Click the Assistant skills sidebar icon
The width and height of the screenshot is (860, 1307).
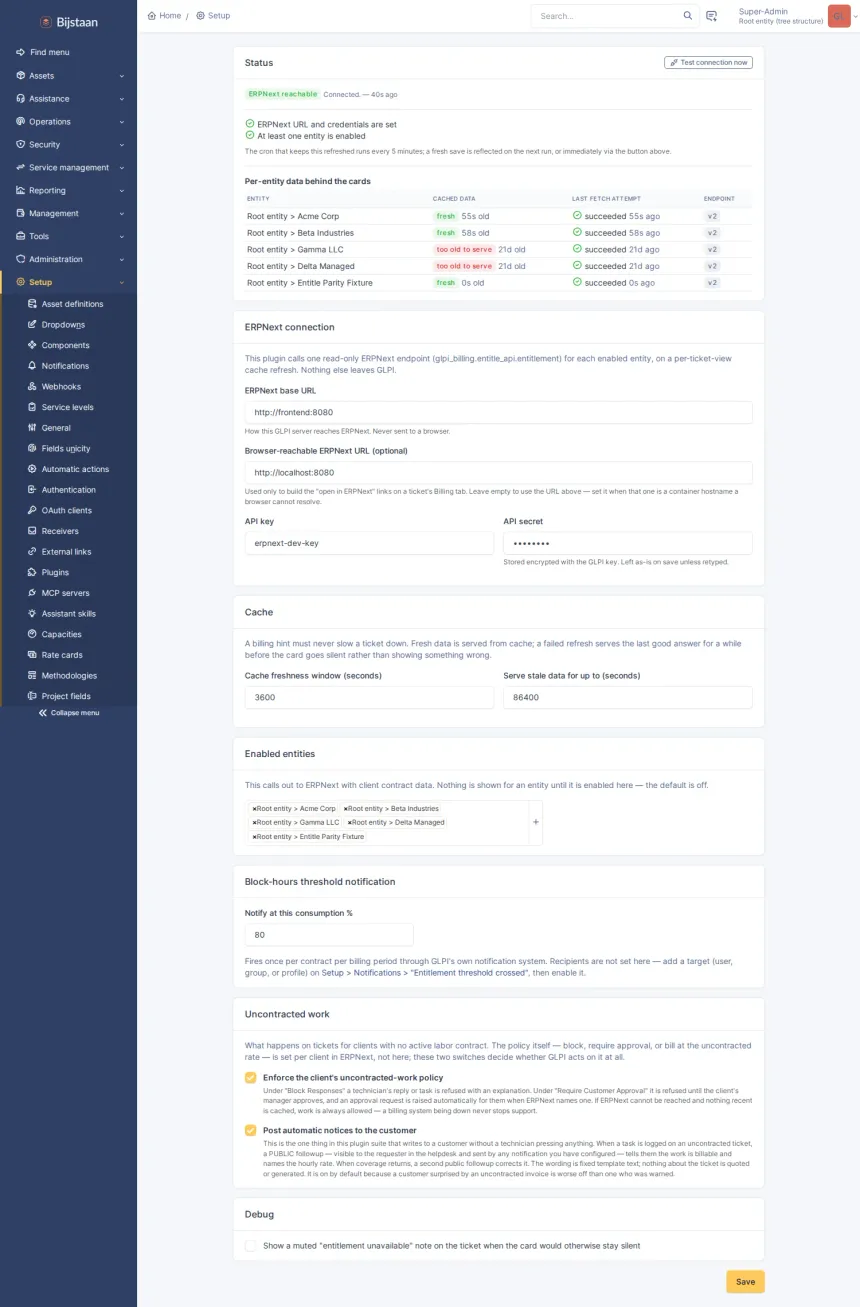click(x=32, y=614)
